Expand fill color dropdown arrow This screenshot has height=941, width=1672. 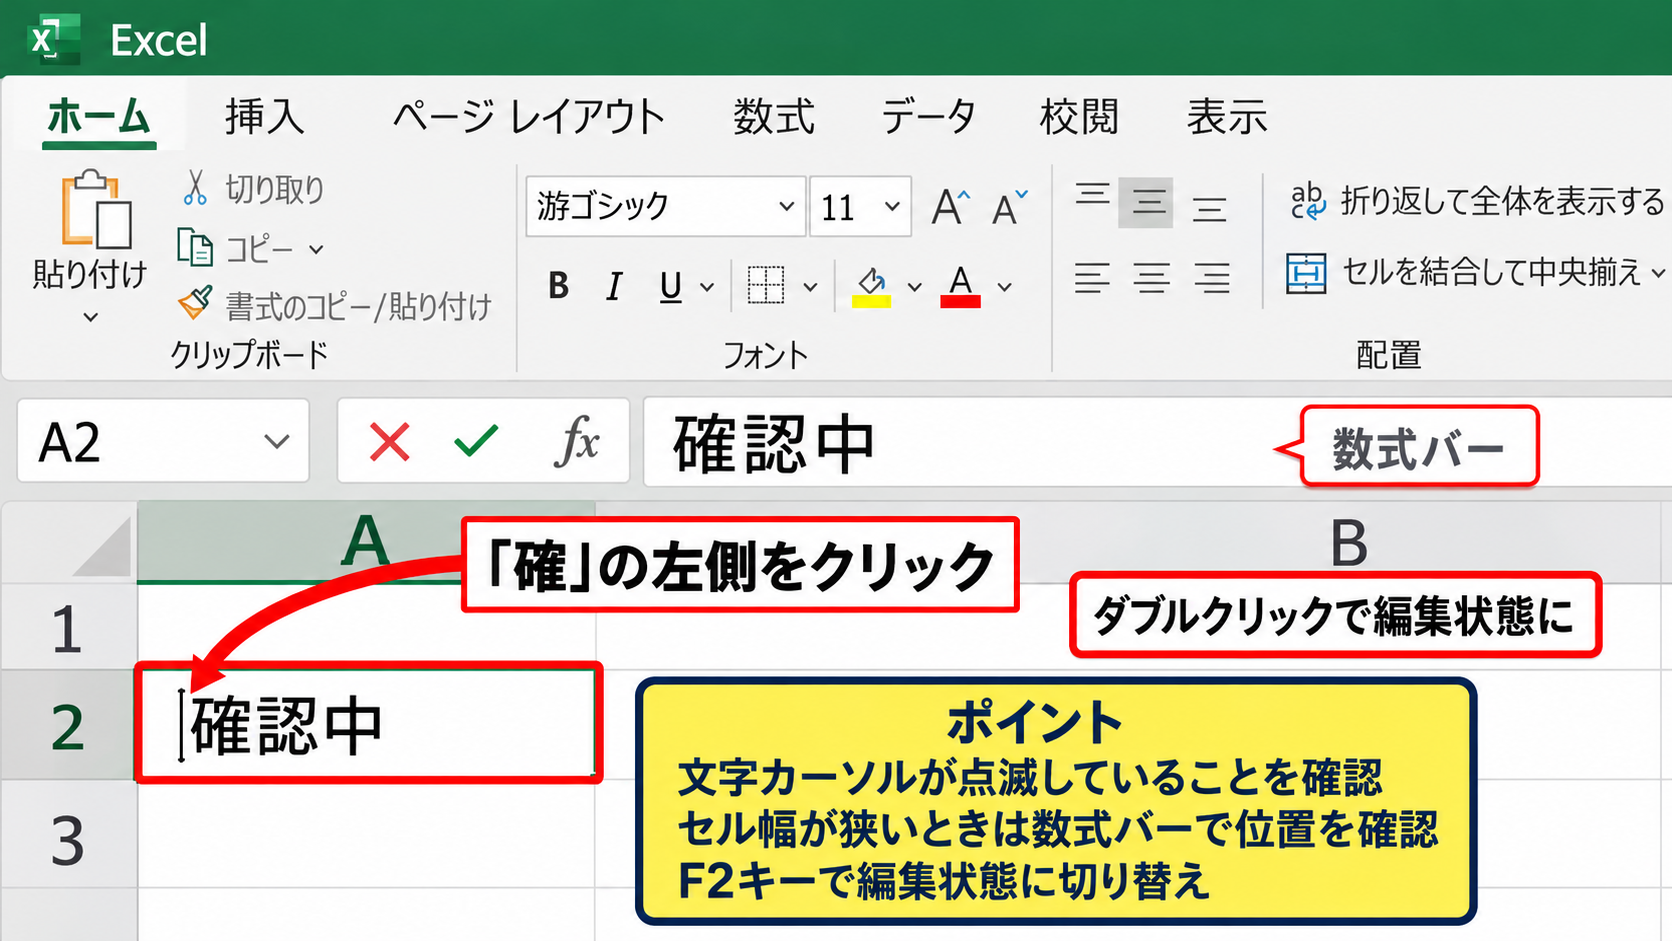[x=914, y=288]
